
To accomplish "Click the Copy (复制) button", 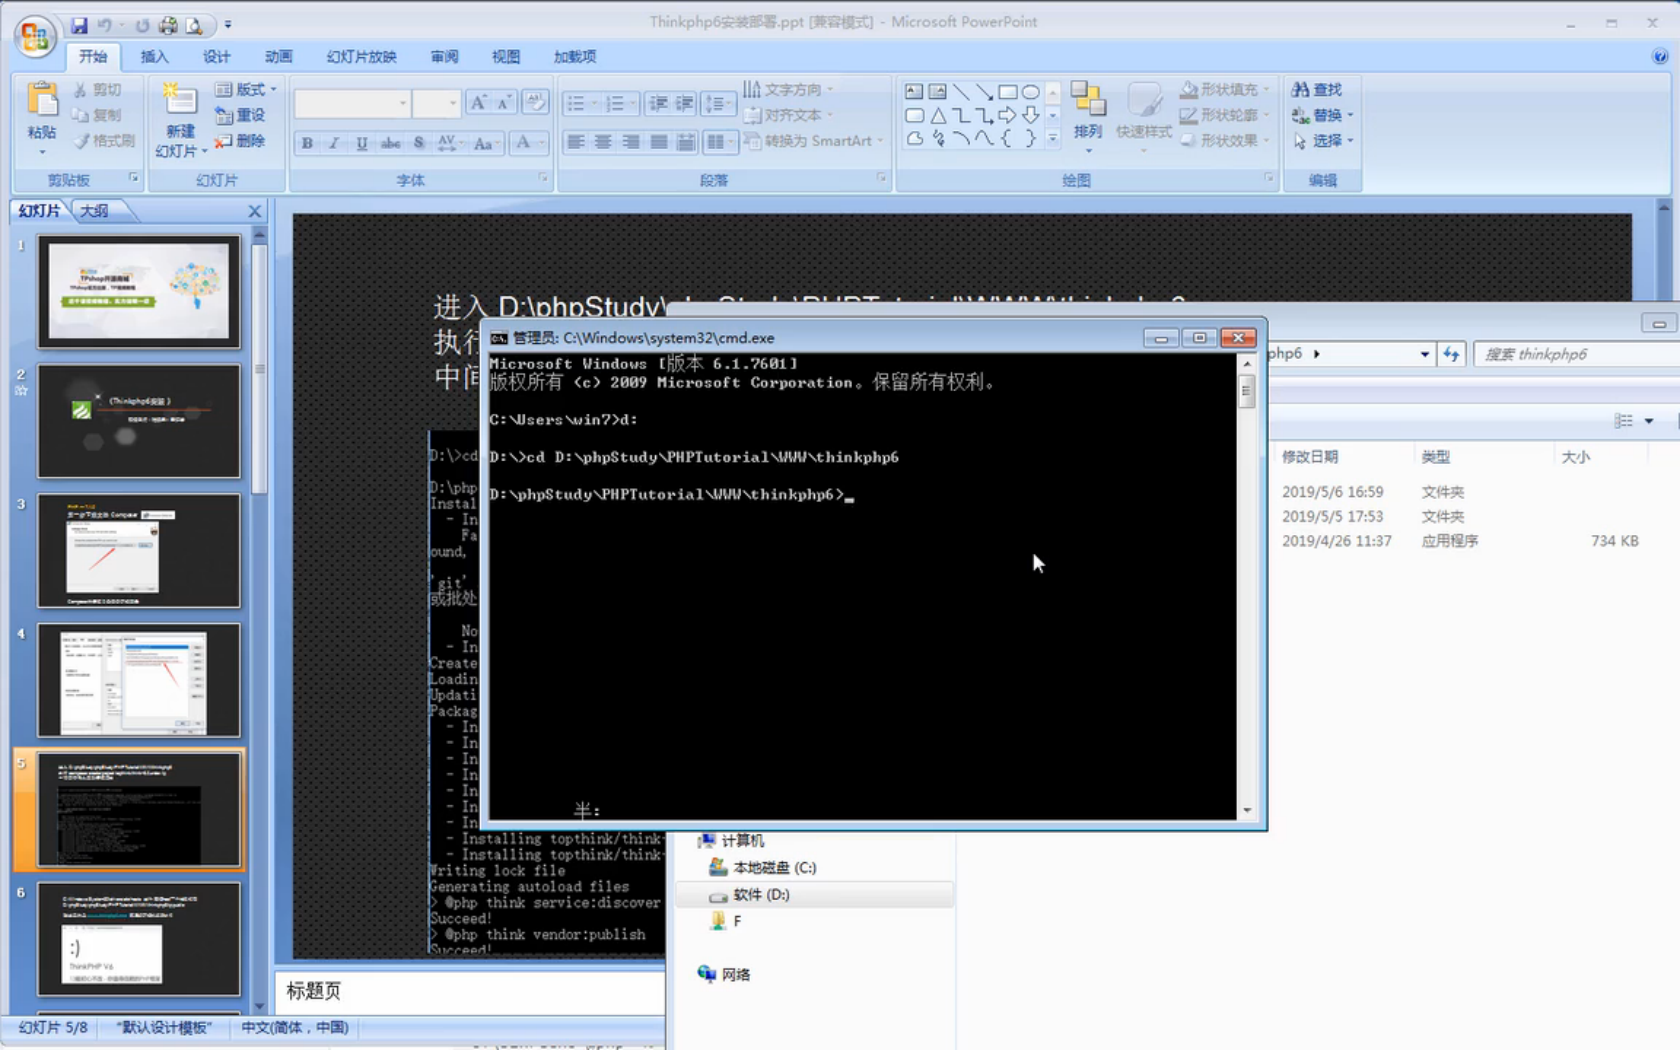I will click(98, 115).
